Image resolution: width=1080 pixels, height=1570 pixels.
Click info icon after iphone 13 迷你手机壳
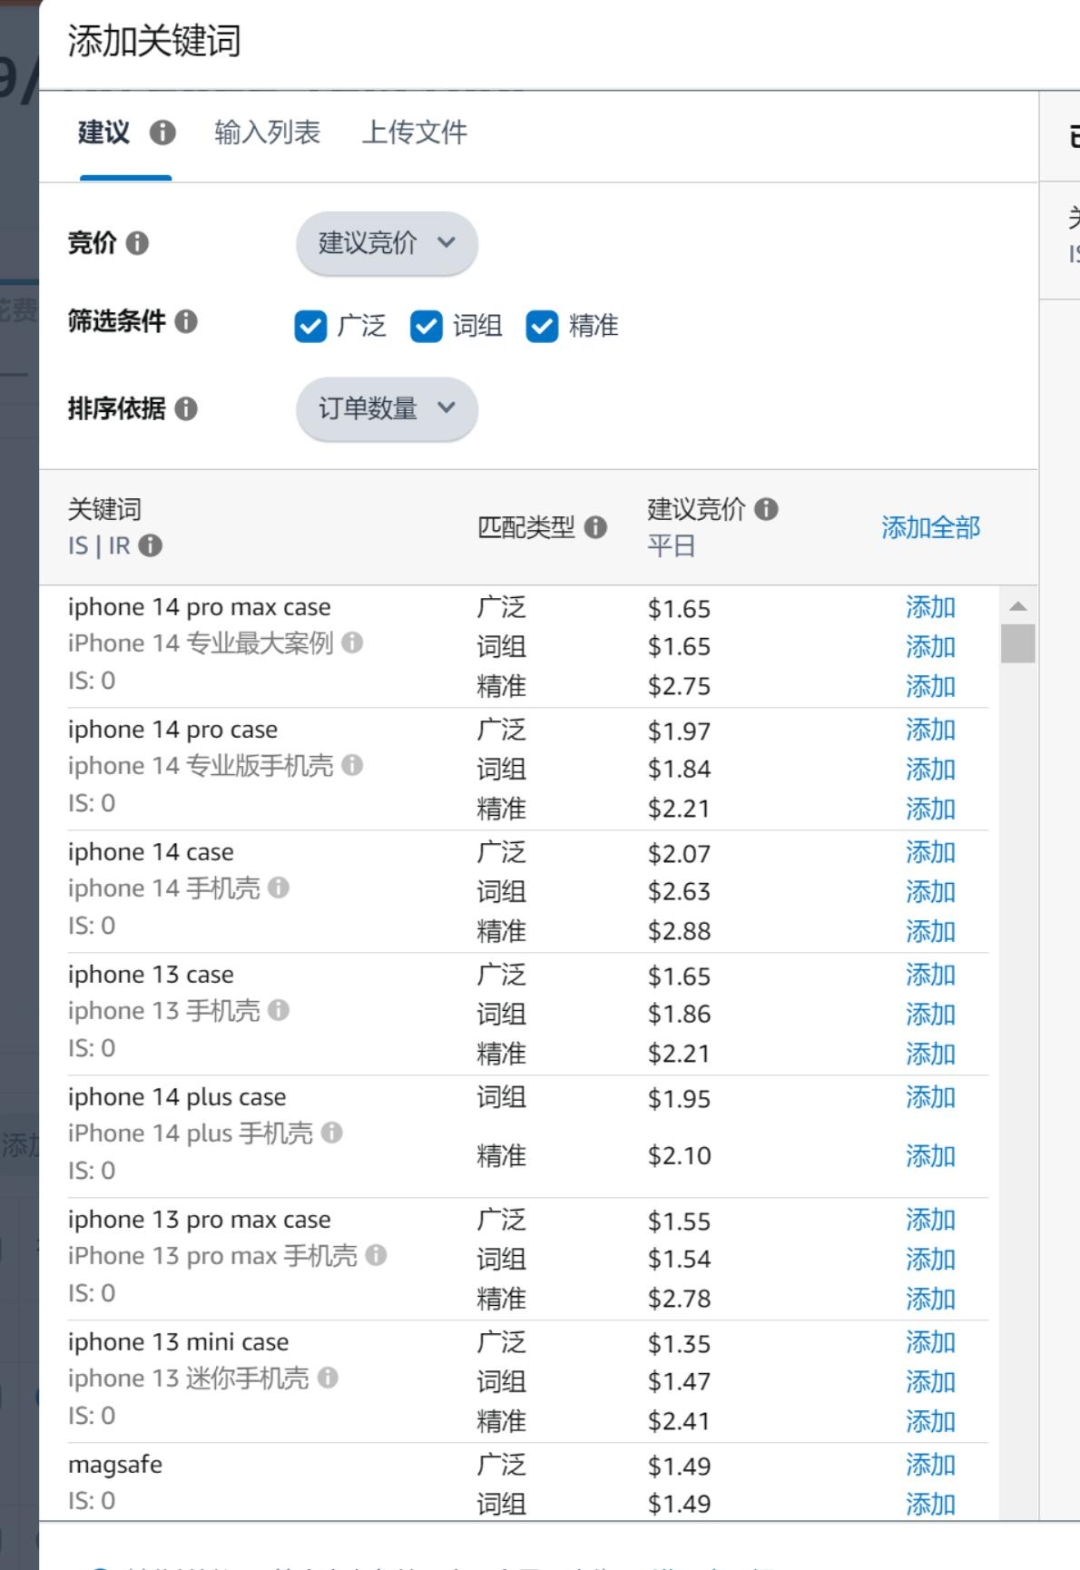(328, 1378)
